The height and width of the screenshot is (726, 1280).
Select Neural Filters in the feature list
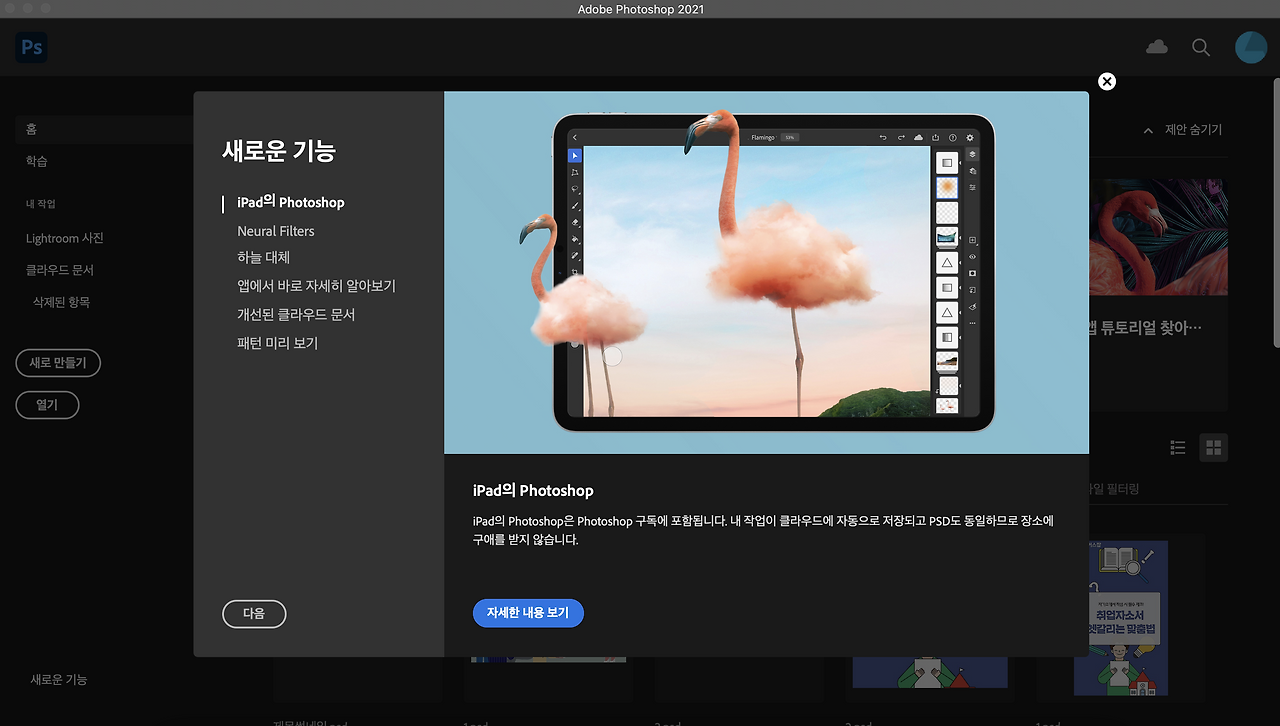[276, 231]
